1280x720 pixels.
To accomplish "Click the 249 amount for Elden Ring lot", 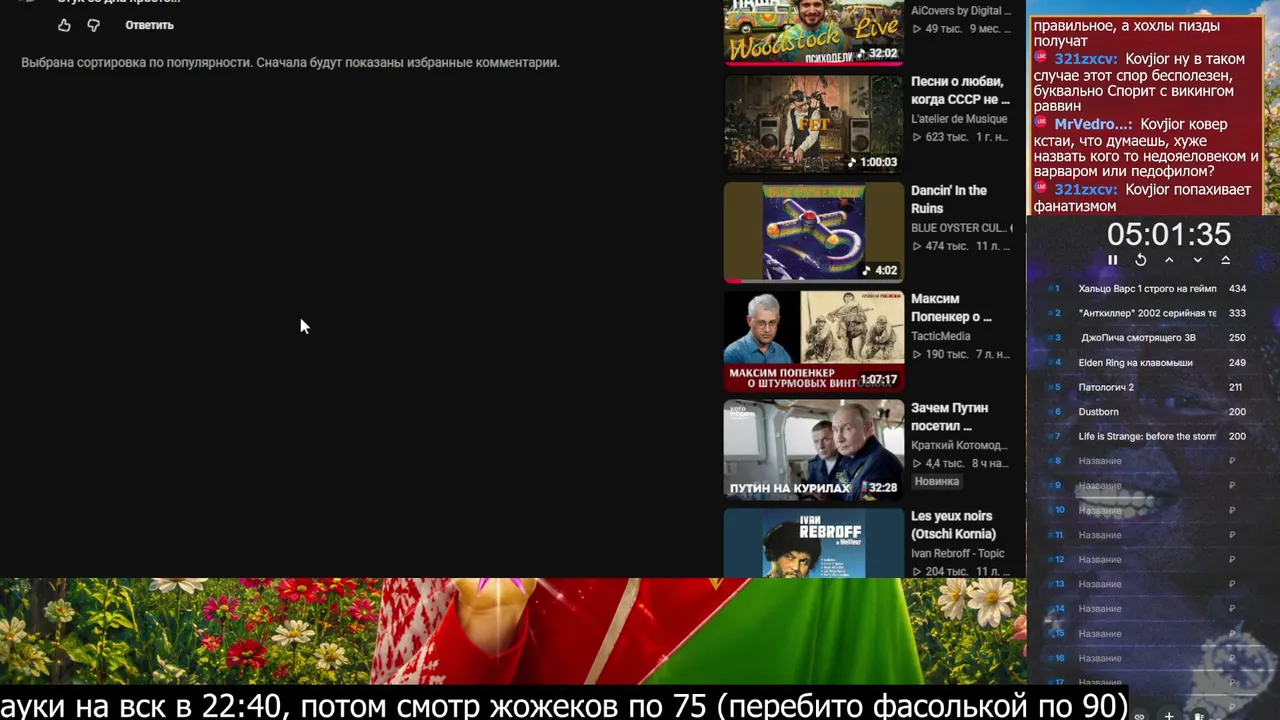I will (1237, 363).
